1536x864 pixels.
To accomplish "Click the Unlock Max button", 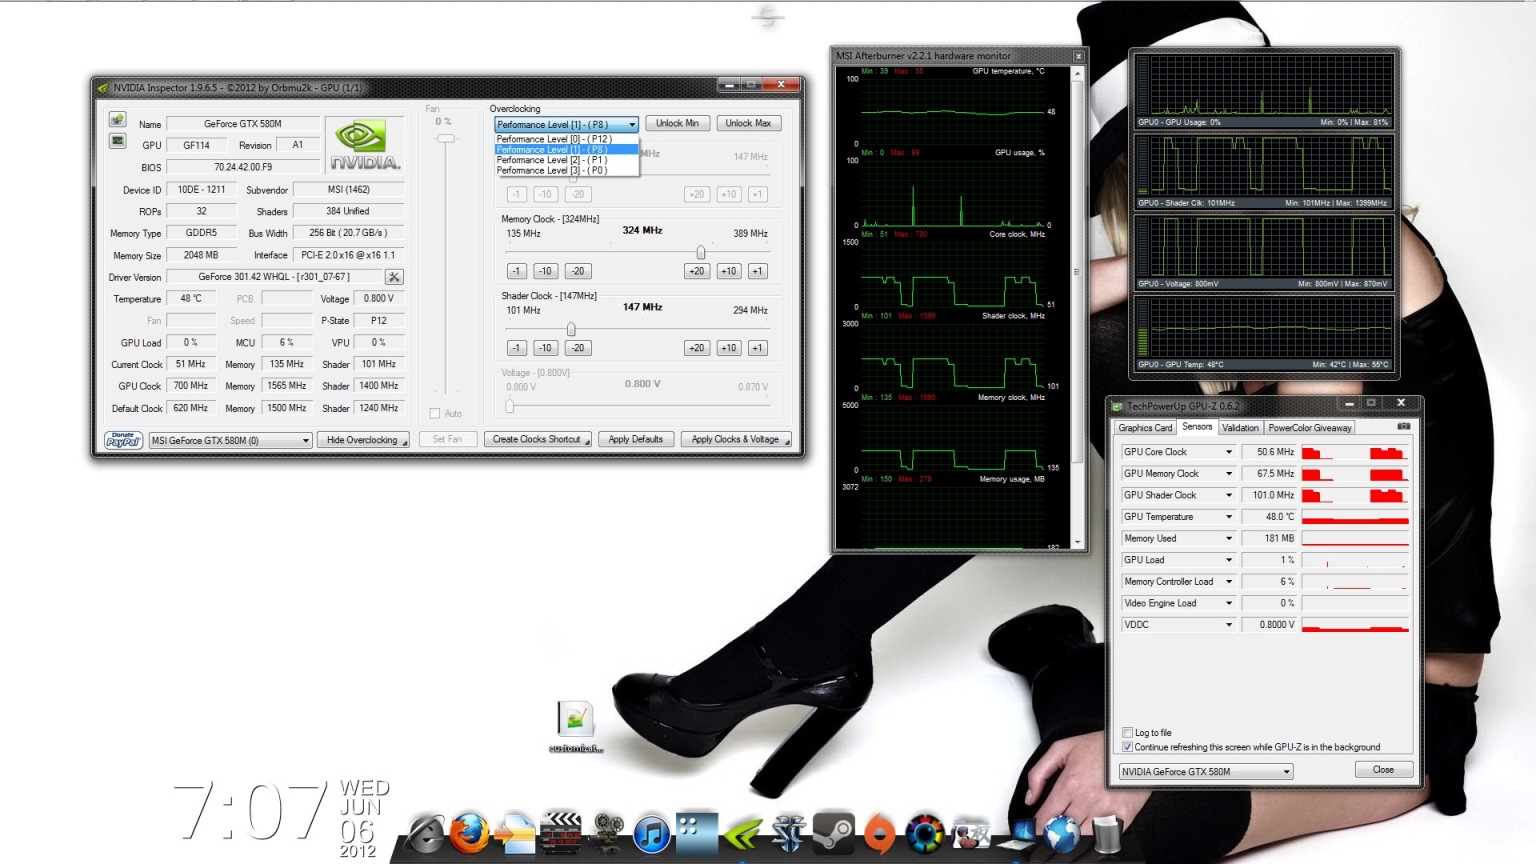I will [x=748, y=123].
